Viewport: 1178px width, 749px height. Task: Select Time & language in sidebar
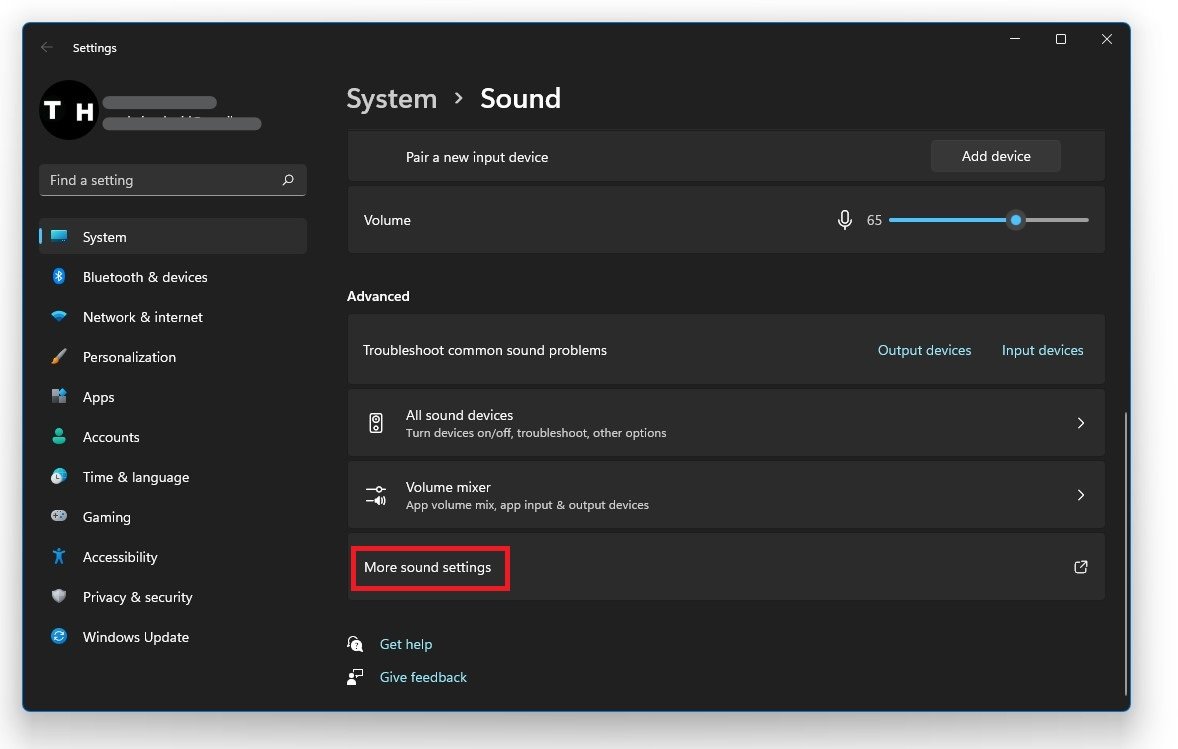[x=135, y=477]
